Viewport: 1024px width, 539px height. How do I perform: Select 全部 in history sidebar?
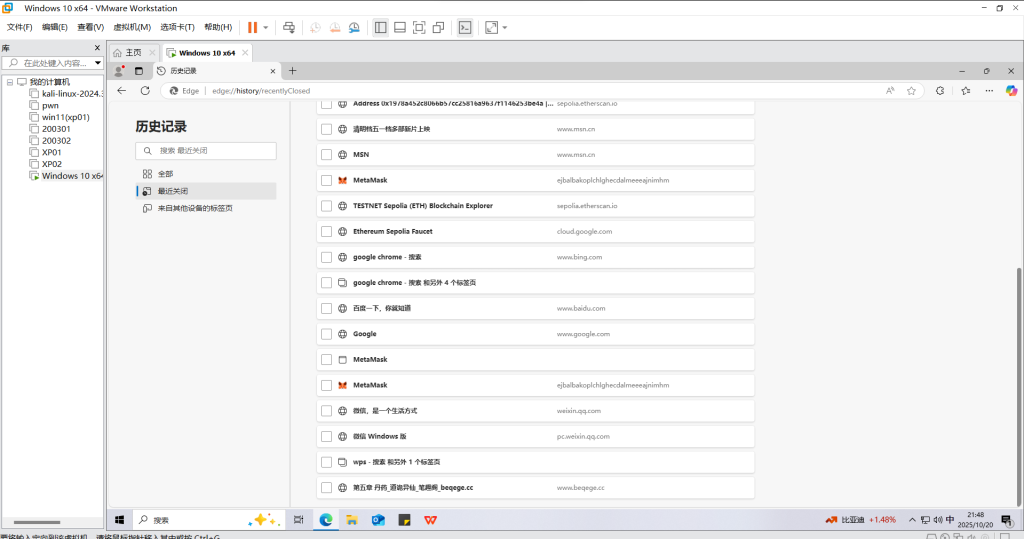tap(165, 174)
